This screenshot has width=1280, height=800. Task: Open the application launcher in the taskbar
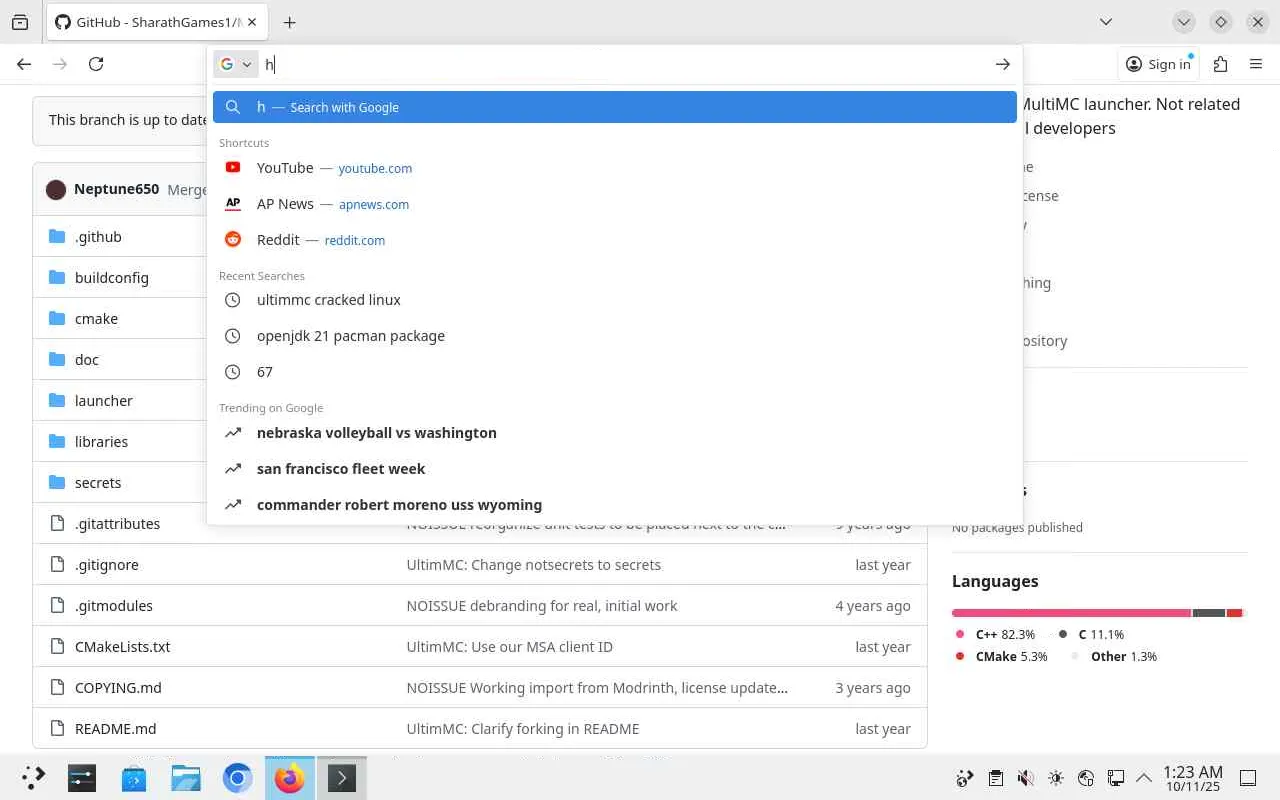33,778
